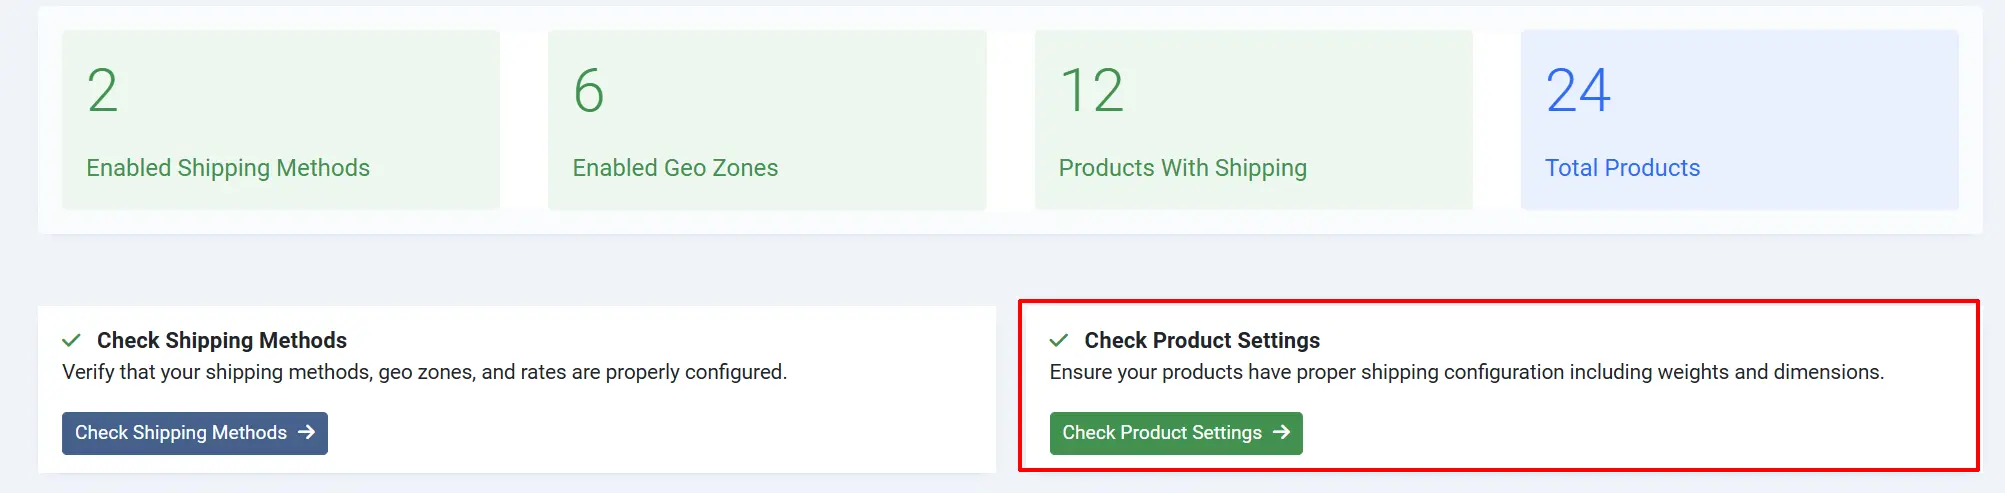Image resolution: width=2005 pixels, height=493 pixels.
Task: Open the Enabled Shipping Methods stat card
Action: coord(281,120)
